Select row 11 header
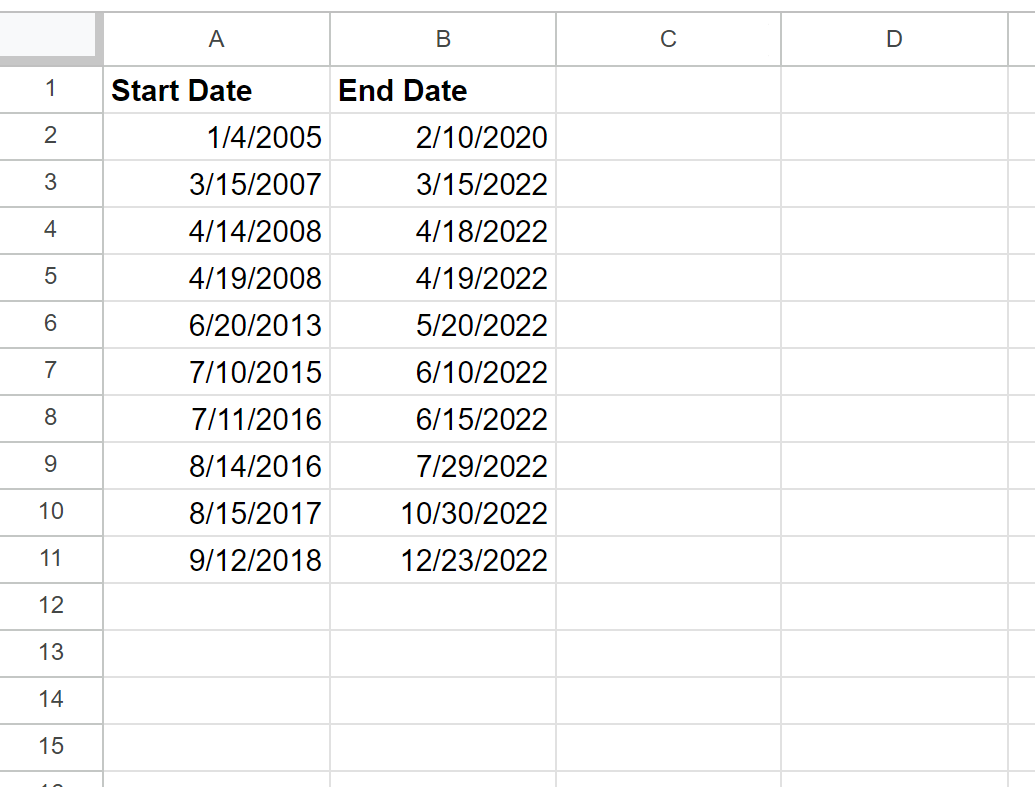This screenshot has height=787, width=1035. 51,559
